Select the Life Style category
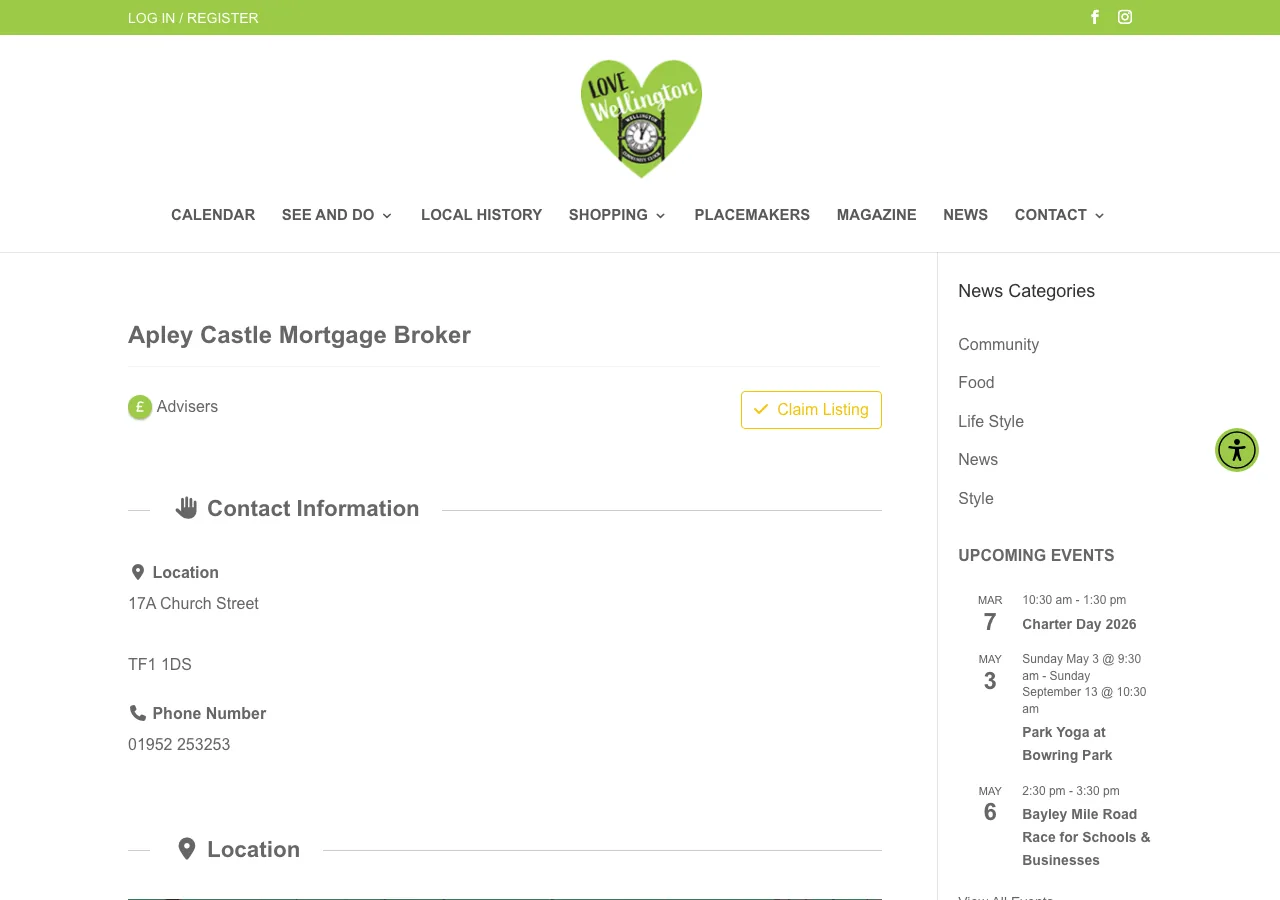 [x=990, y=421]
